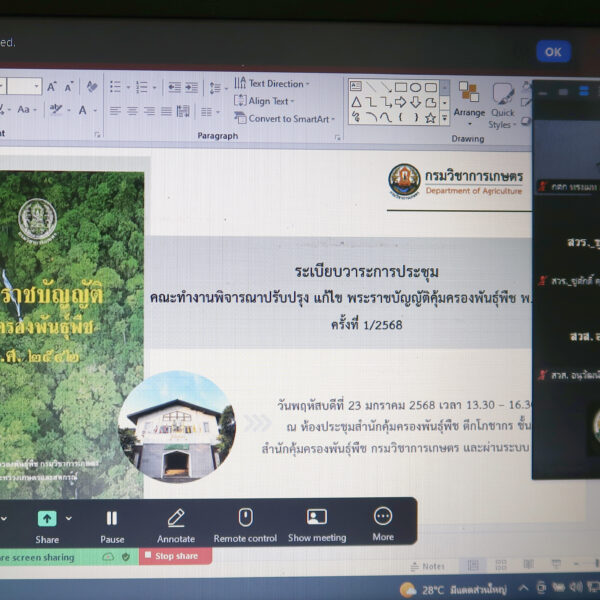Screen dimensions: 600x600
Task: Click the Show meeting icon
Action: 317,517
